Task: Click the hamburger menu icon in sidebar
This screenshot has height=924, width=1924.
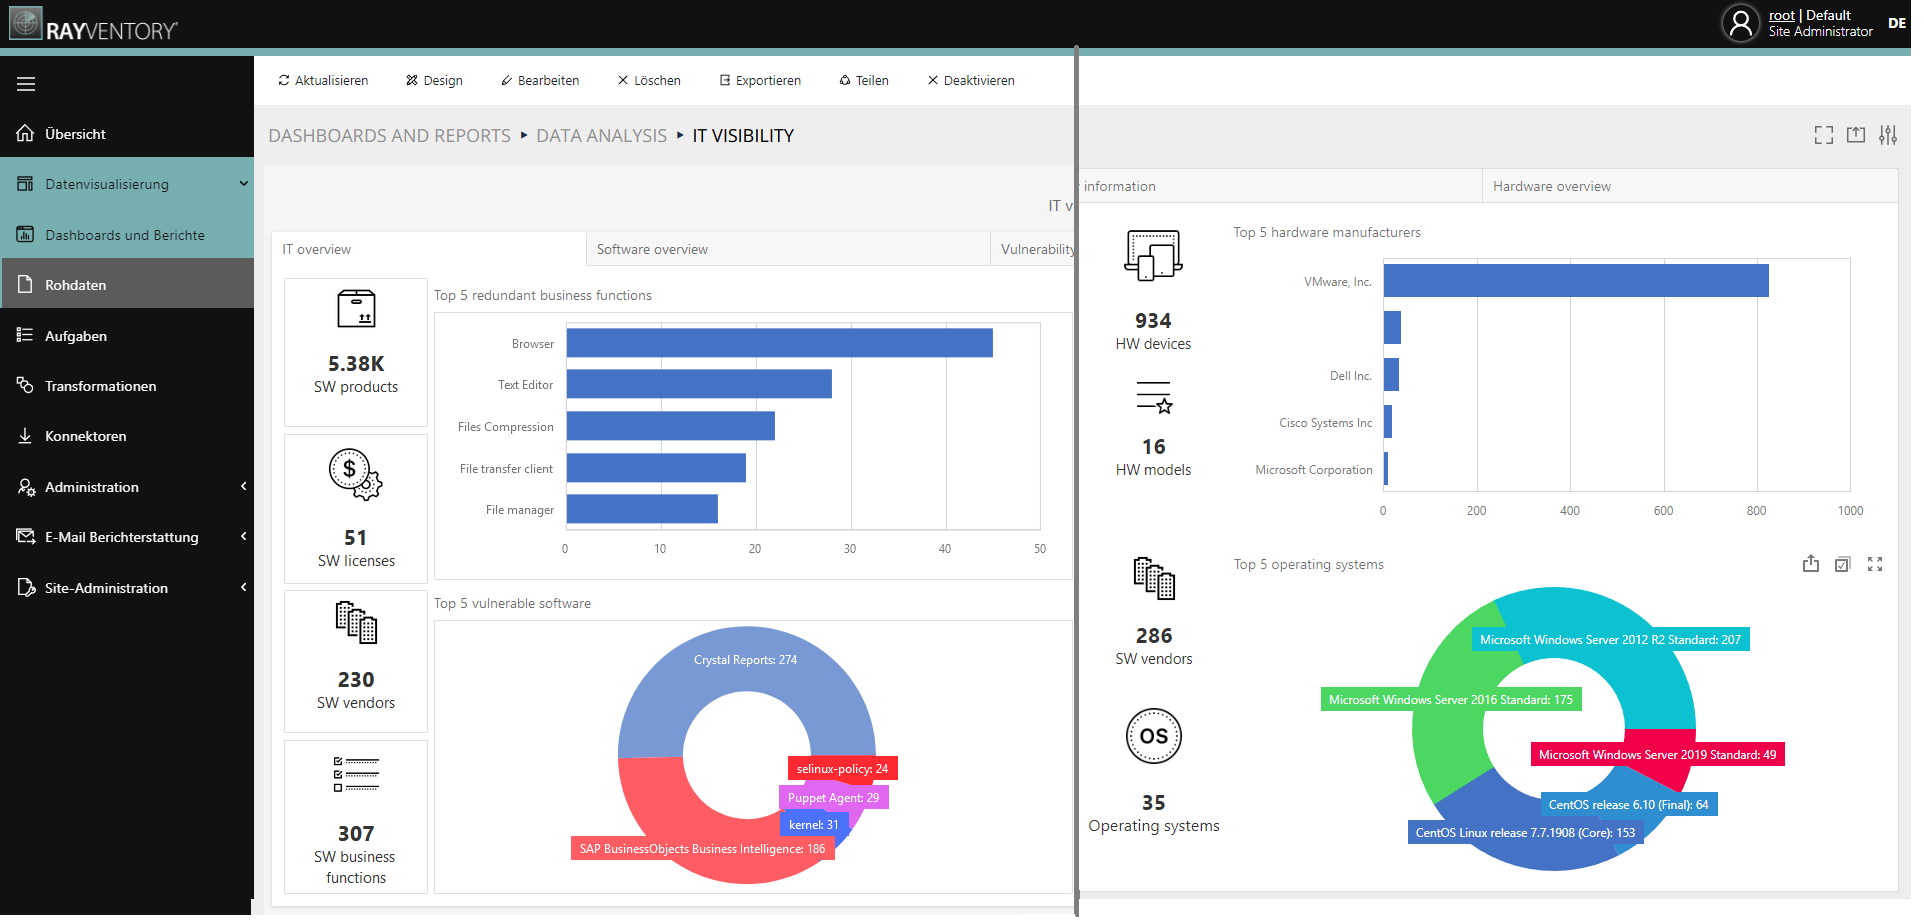Action: (x=26, y=84)
